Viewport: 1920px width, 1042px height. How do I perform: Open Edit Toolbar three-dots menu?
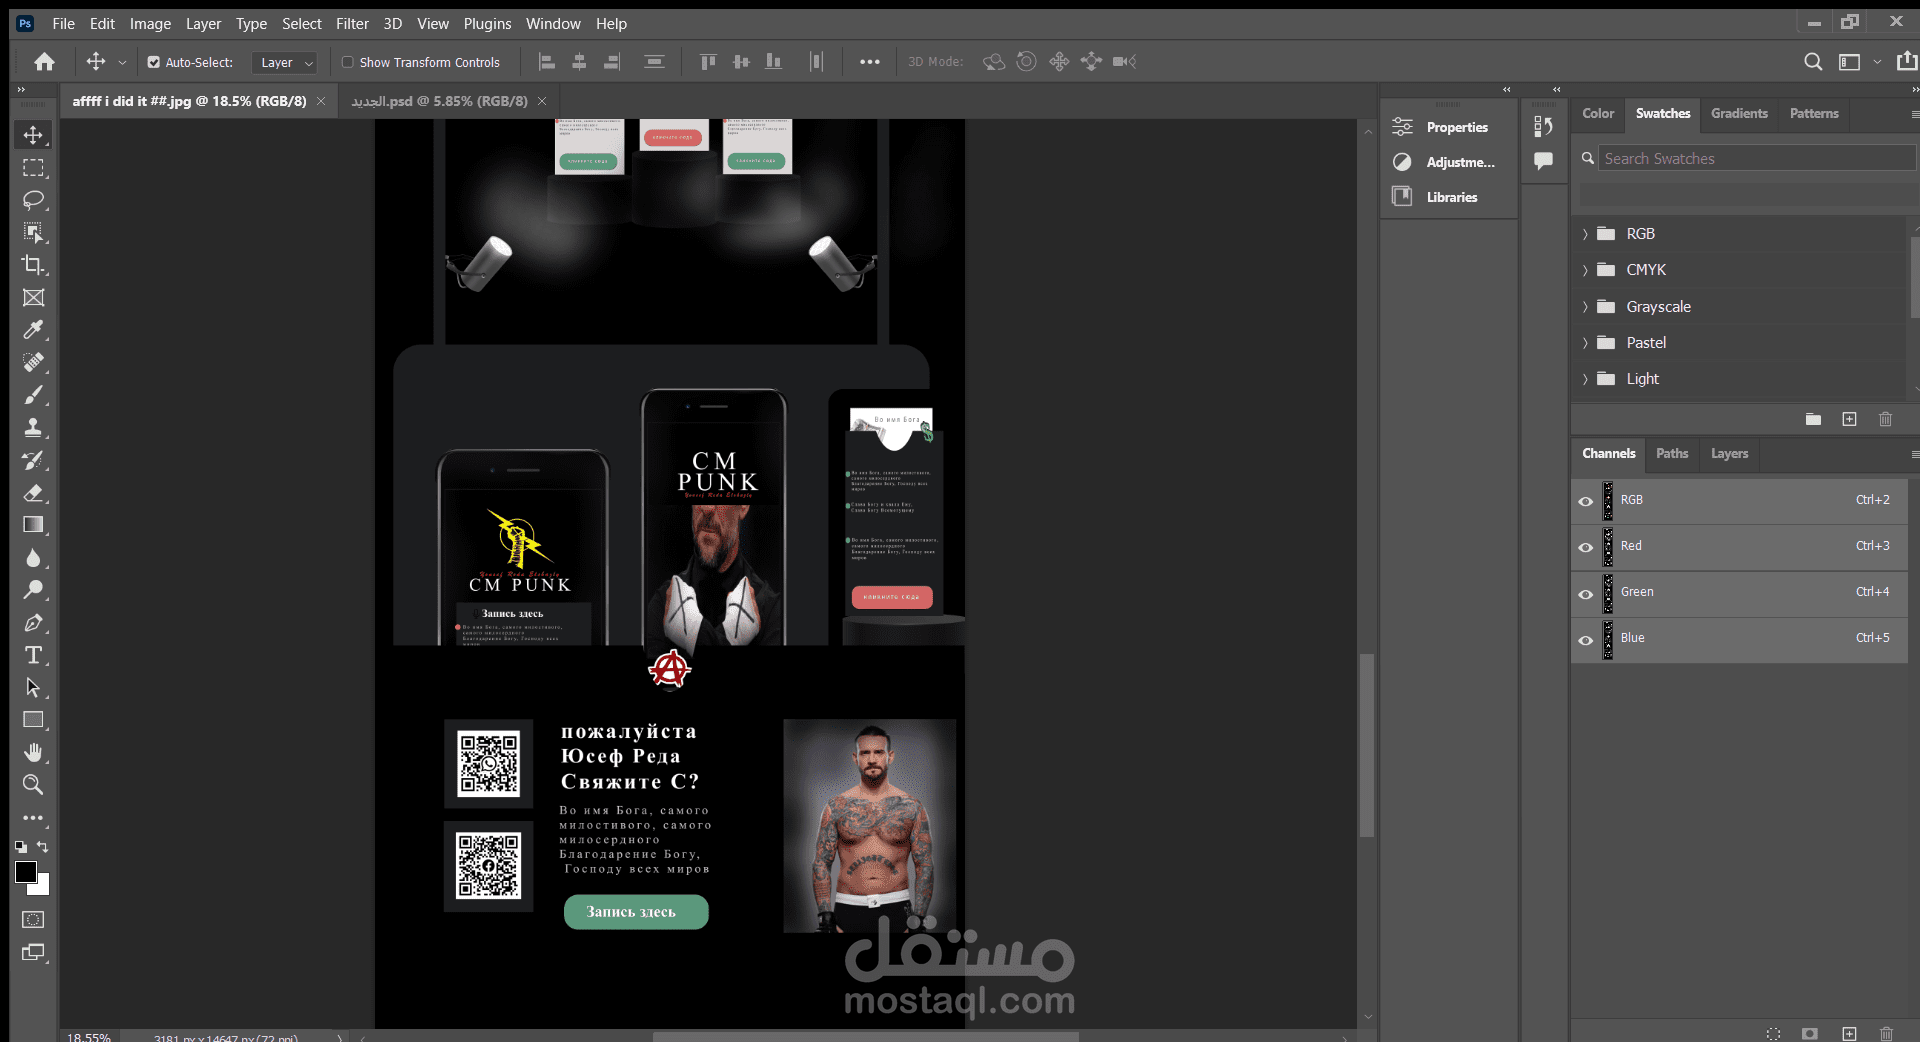click(33, 818)
